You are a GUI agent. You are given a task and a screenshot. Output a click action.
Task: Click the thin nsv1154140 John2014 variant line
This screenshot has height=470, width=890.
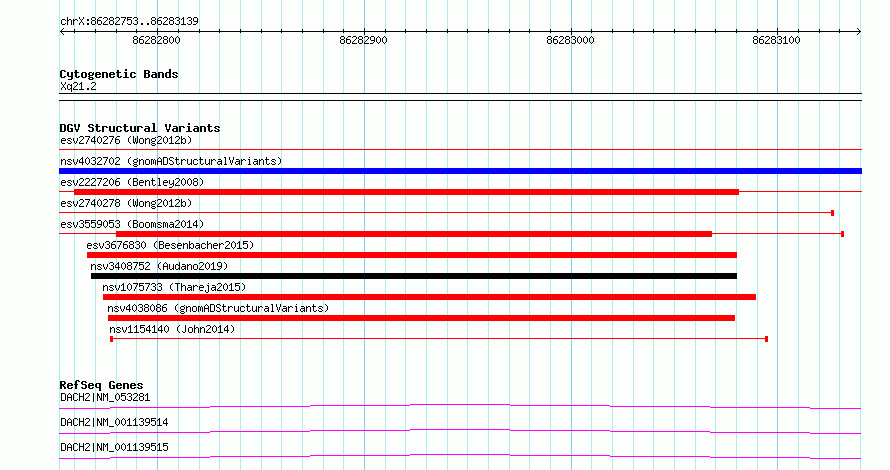pos(439,339)
